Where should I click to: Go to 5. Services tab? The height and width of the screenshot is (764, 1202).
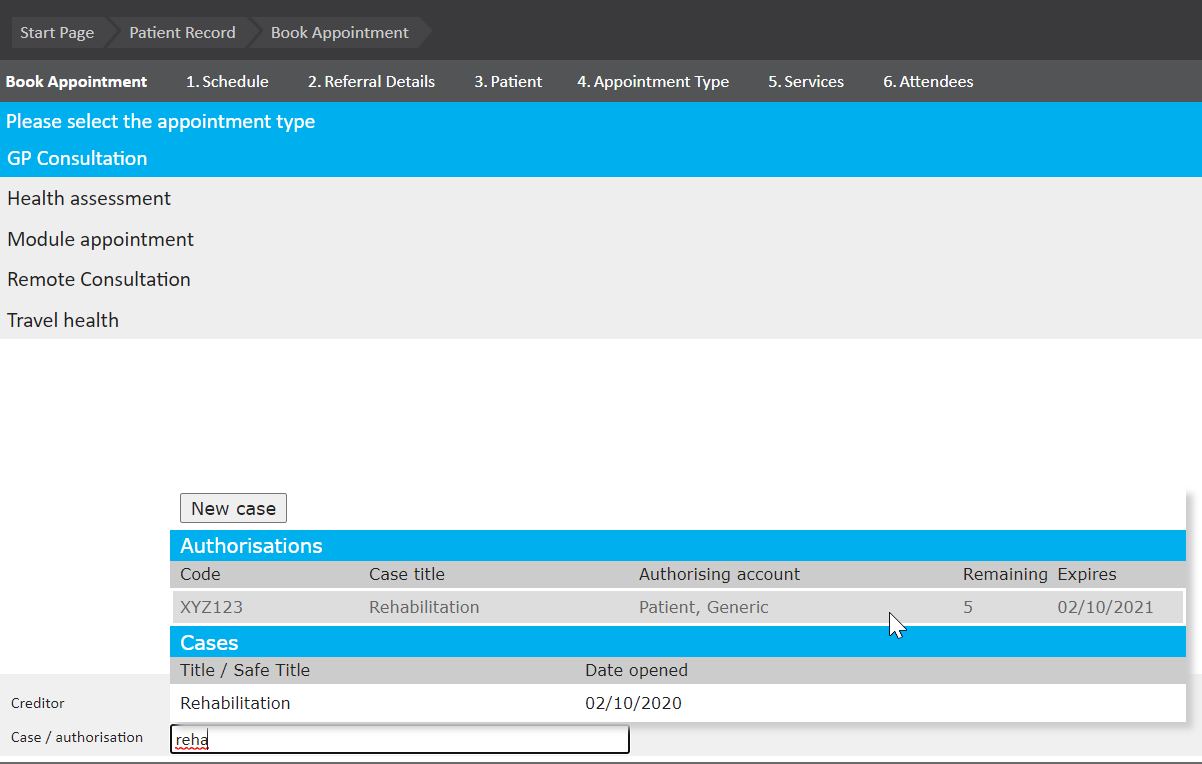pyautogui.click(x=805, y=82)
